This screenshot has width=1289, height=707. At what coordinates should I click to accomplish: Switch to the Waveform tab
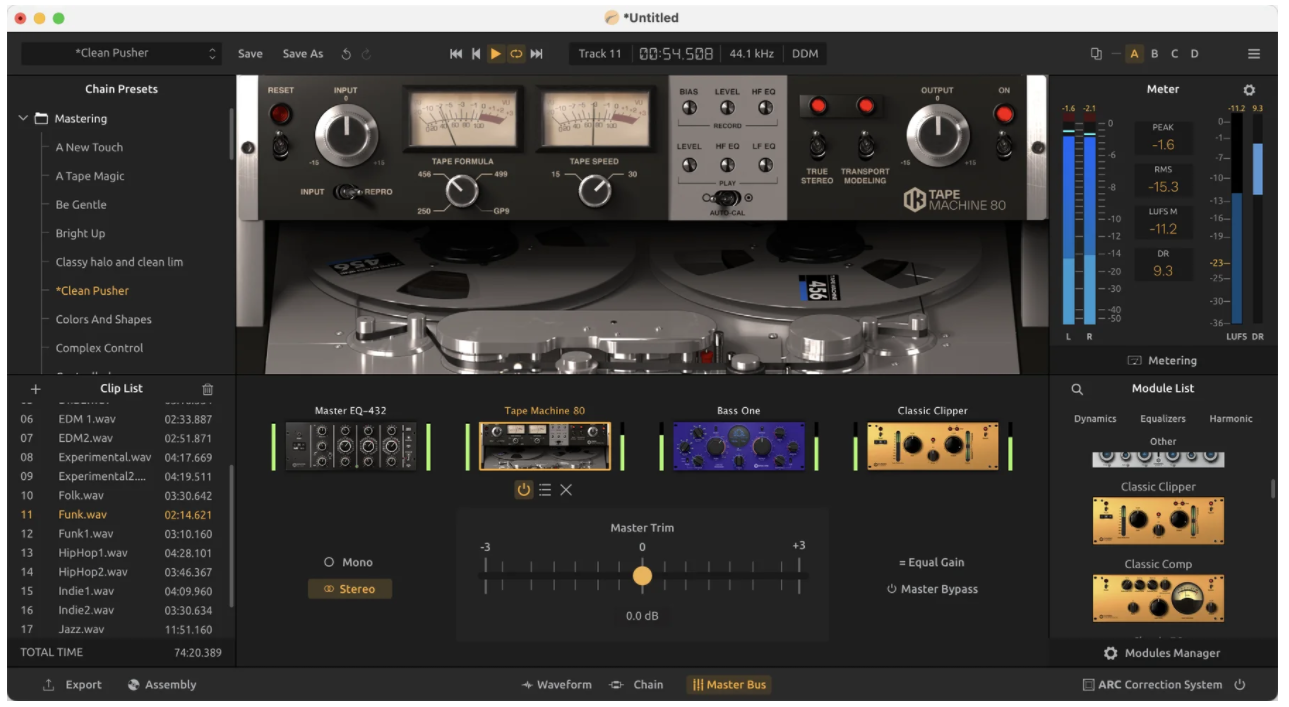pyautogui.click(x=556, y=685)
